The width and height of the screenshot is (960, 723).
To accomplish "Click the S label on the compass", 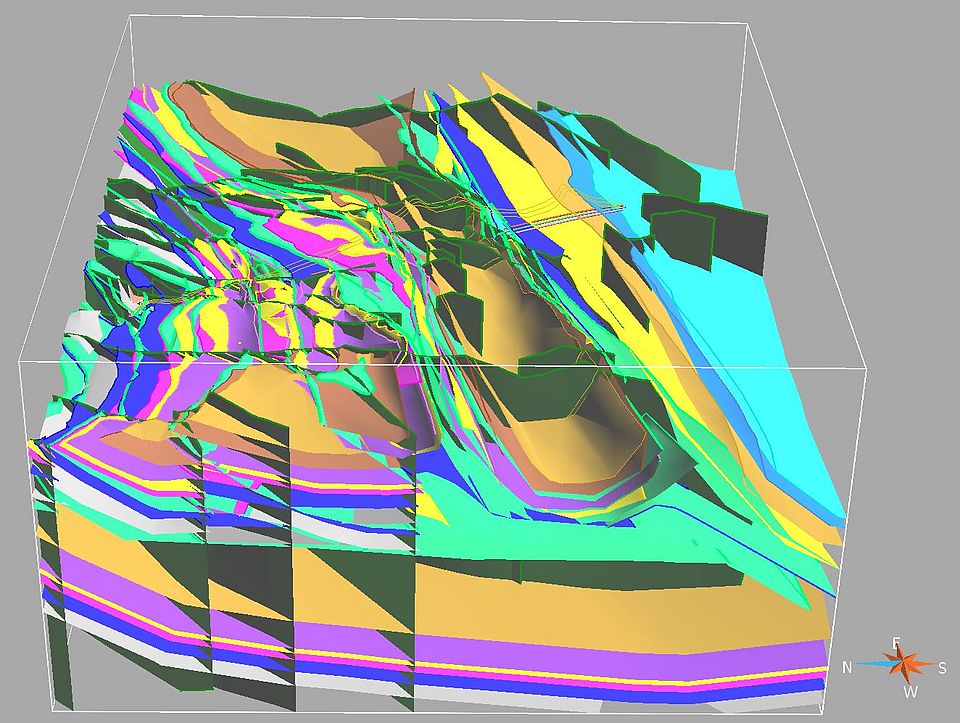I will click(x=944, y=667).
